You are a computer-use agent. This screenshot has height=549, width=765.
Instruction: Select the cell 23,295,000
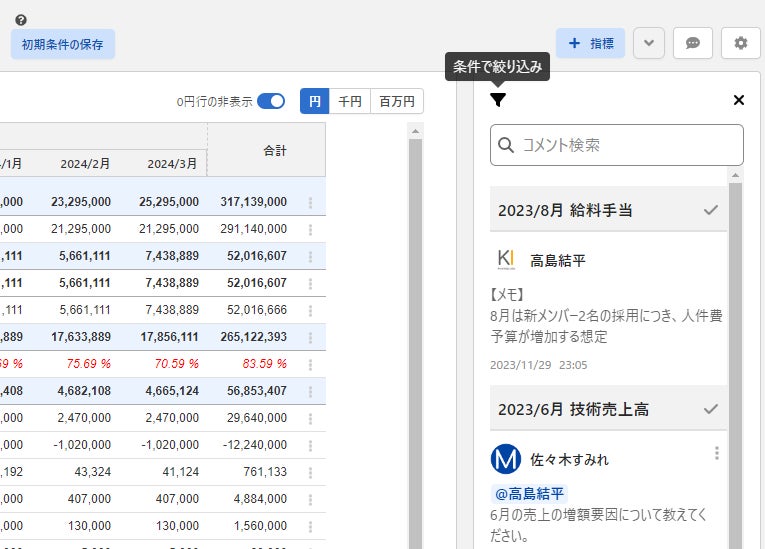[x=81, y=202]
